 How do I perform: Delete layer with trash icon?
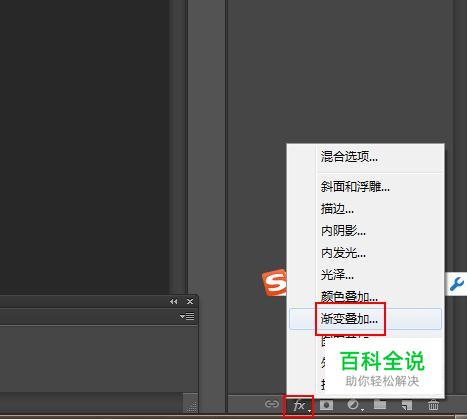pos(433,405)
